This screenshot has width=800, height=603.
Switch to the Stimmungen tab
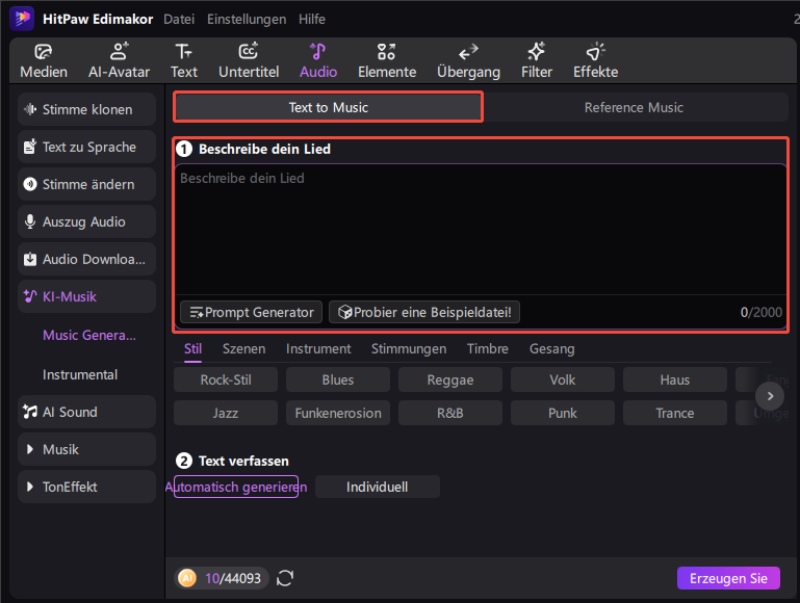point(409,349)
